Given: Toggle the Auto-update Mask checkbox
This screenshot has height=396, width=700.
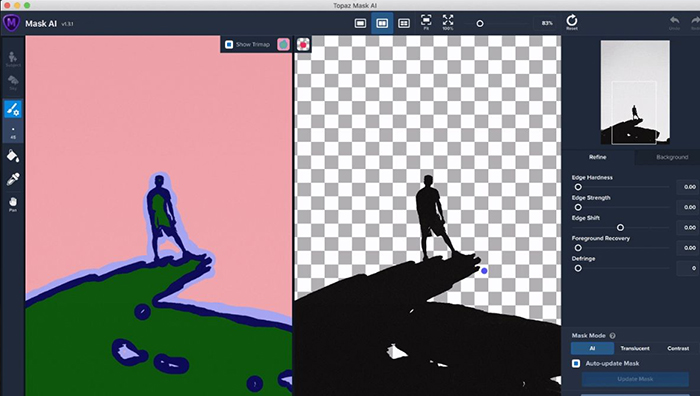Looking at the screenshot, I should [576, 363].
